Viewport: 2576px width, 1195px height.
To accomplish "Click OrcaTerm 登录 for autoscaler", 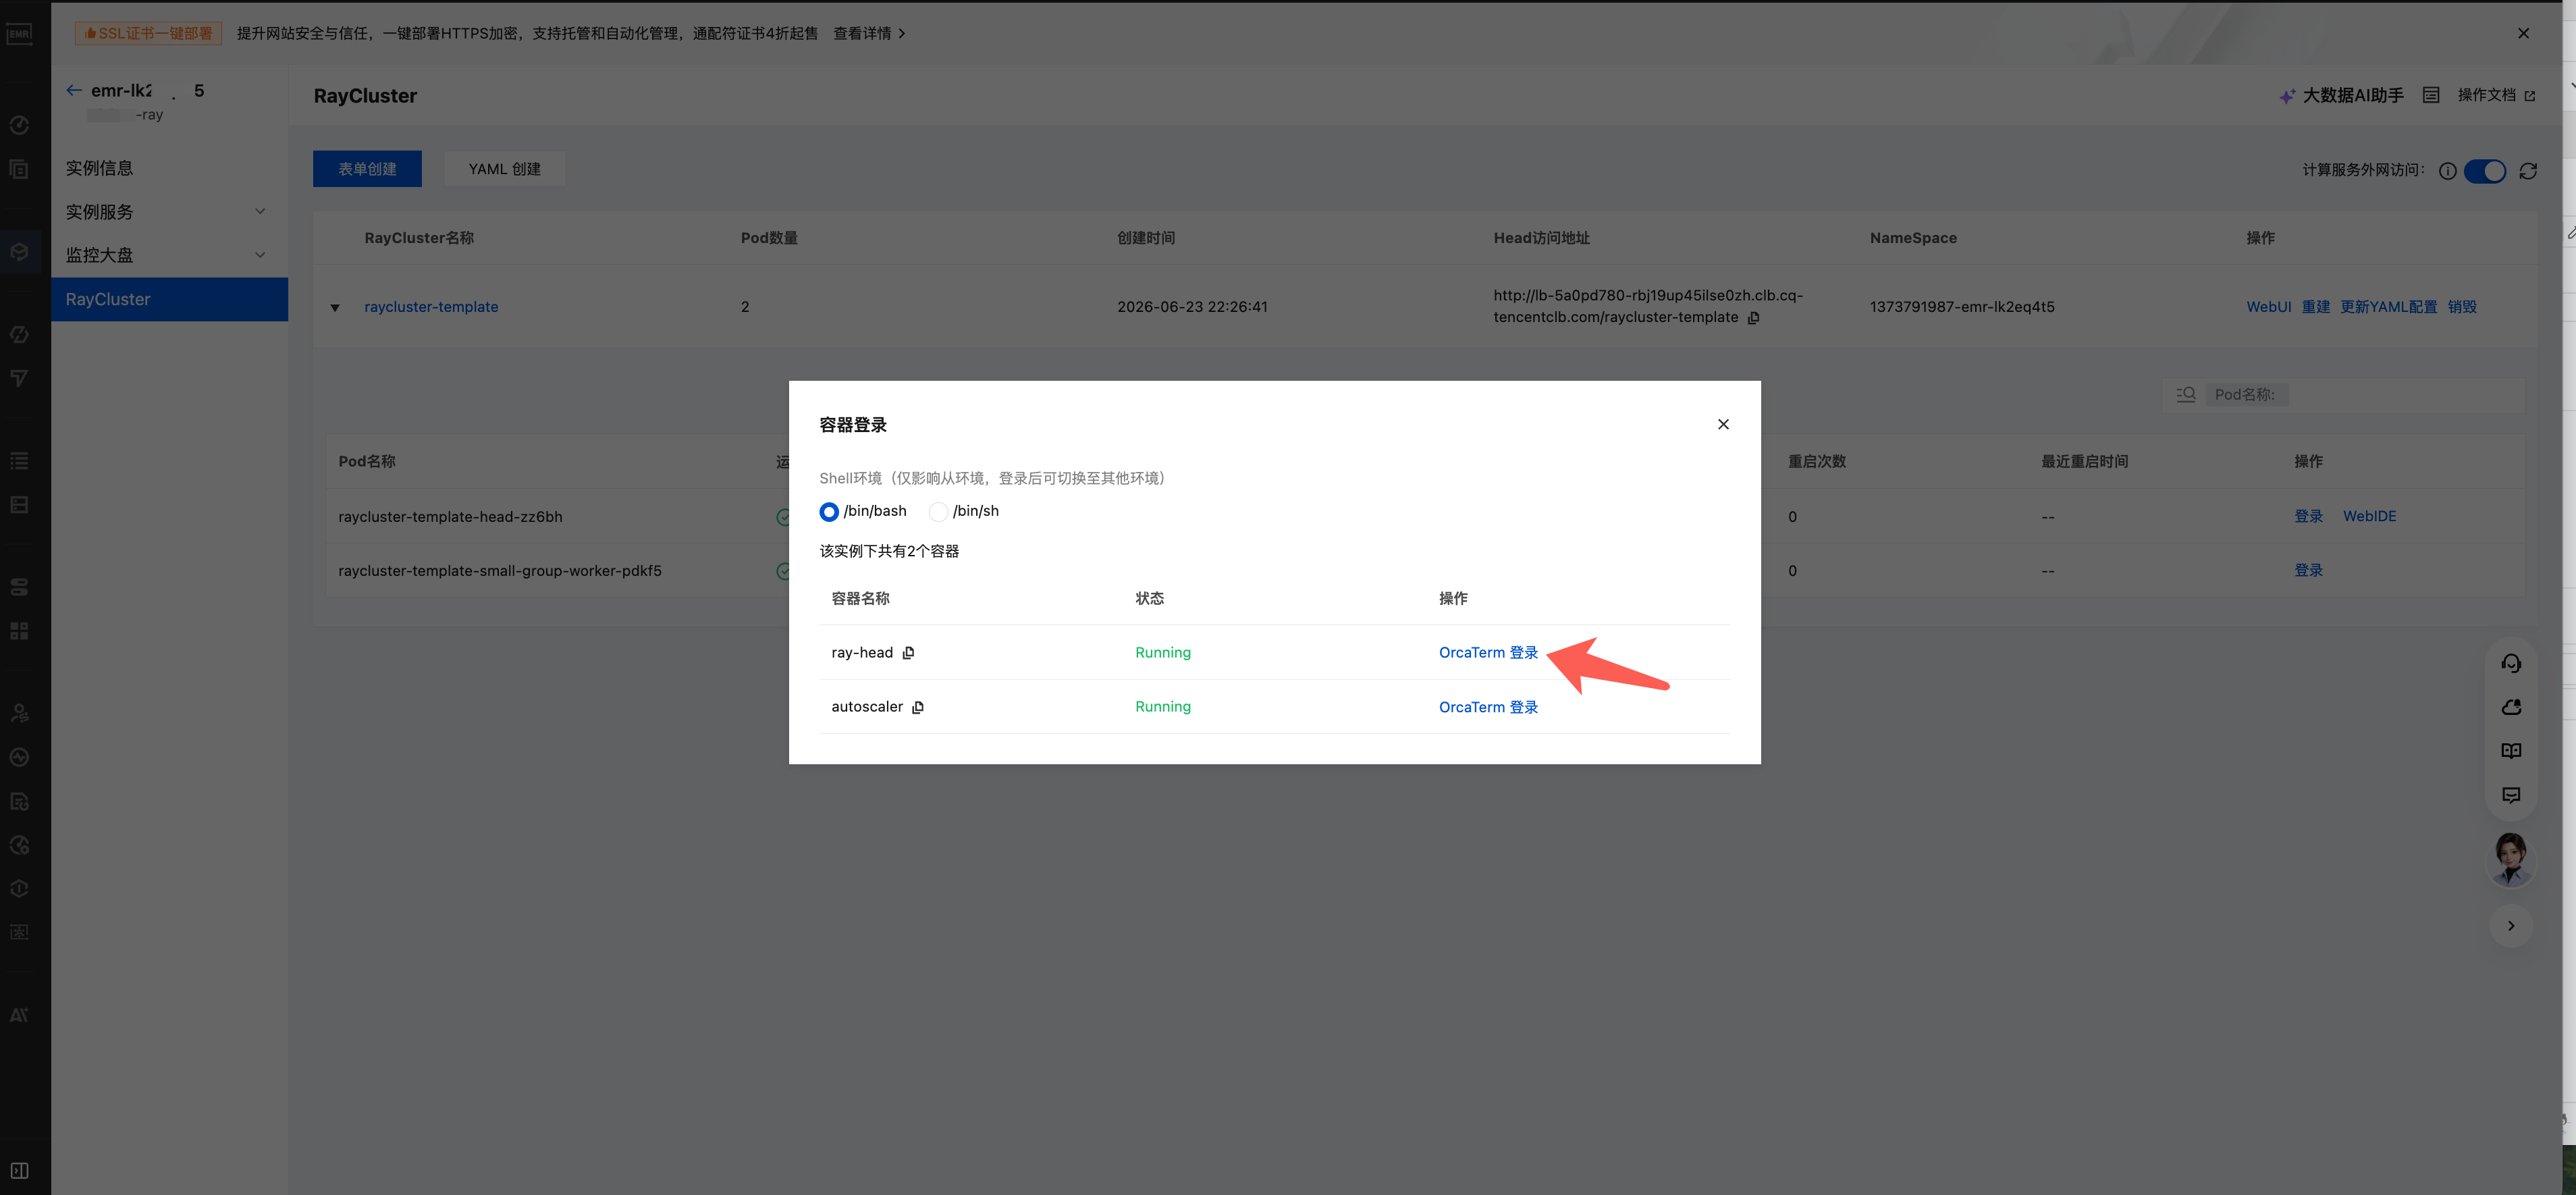I will [1488, 707].
